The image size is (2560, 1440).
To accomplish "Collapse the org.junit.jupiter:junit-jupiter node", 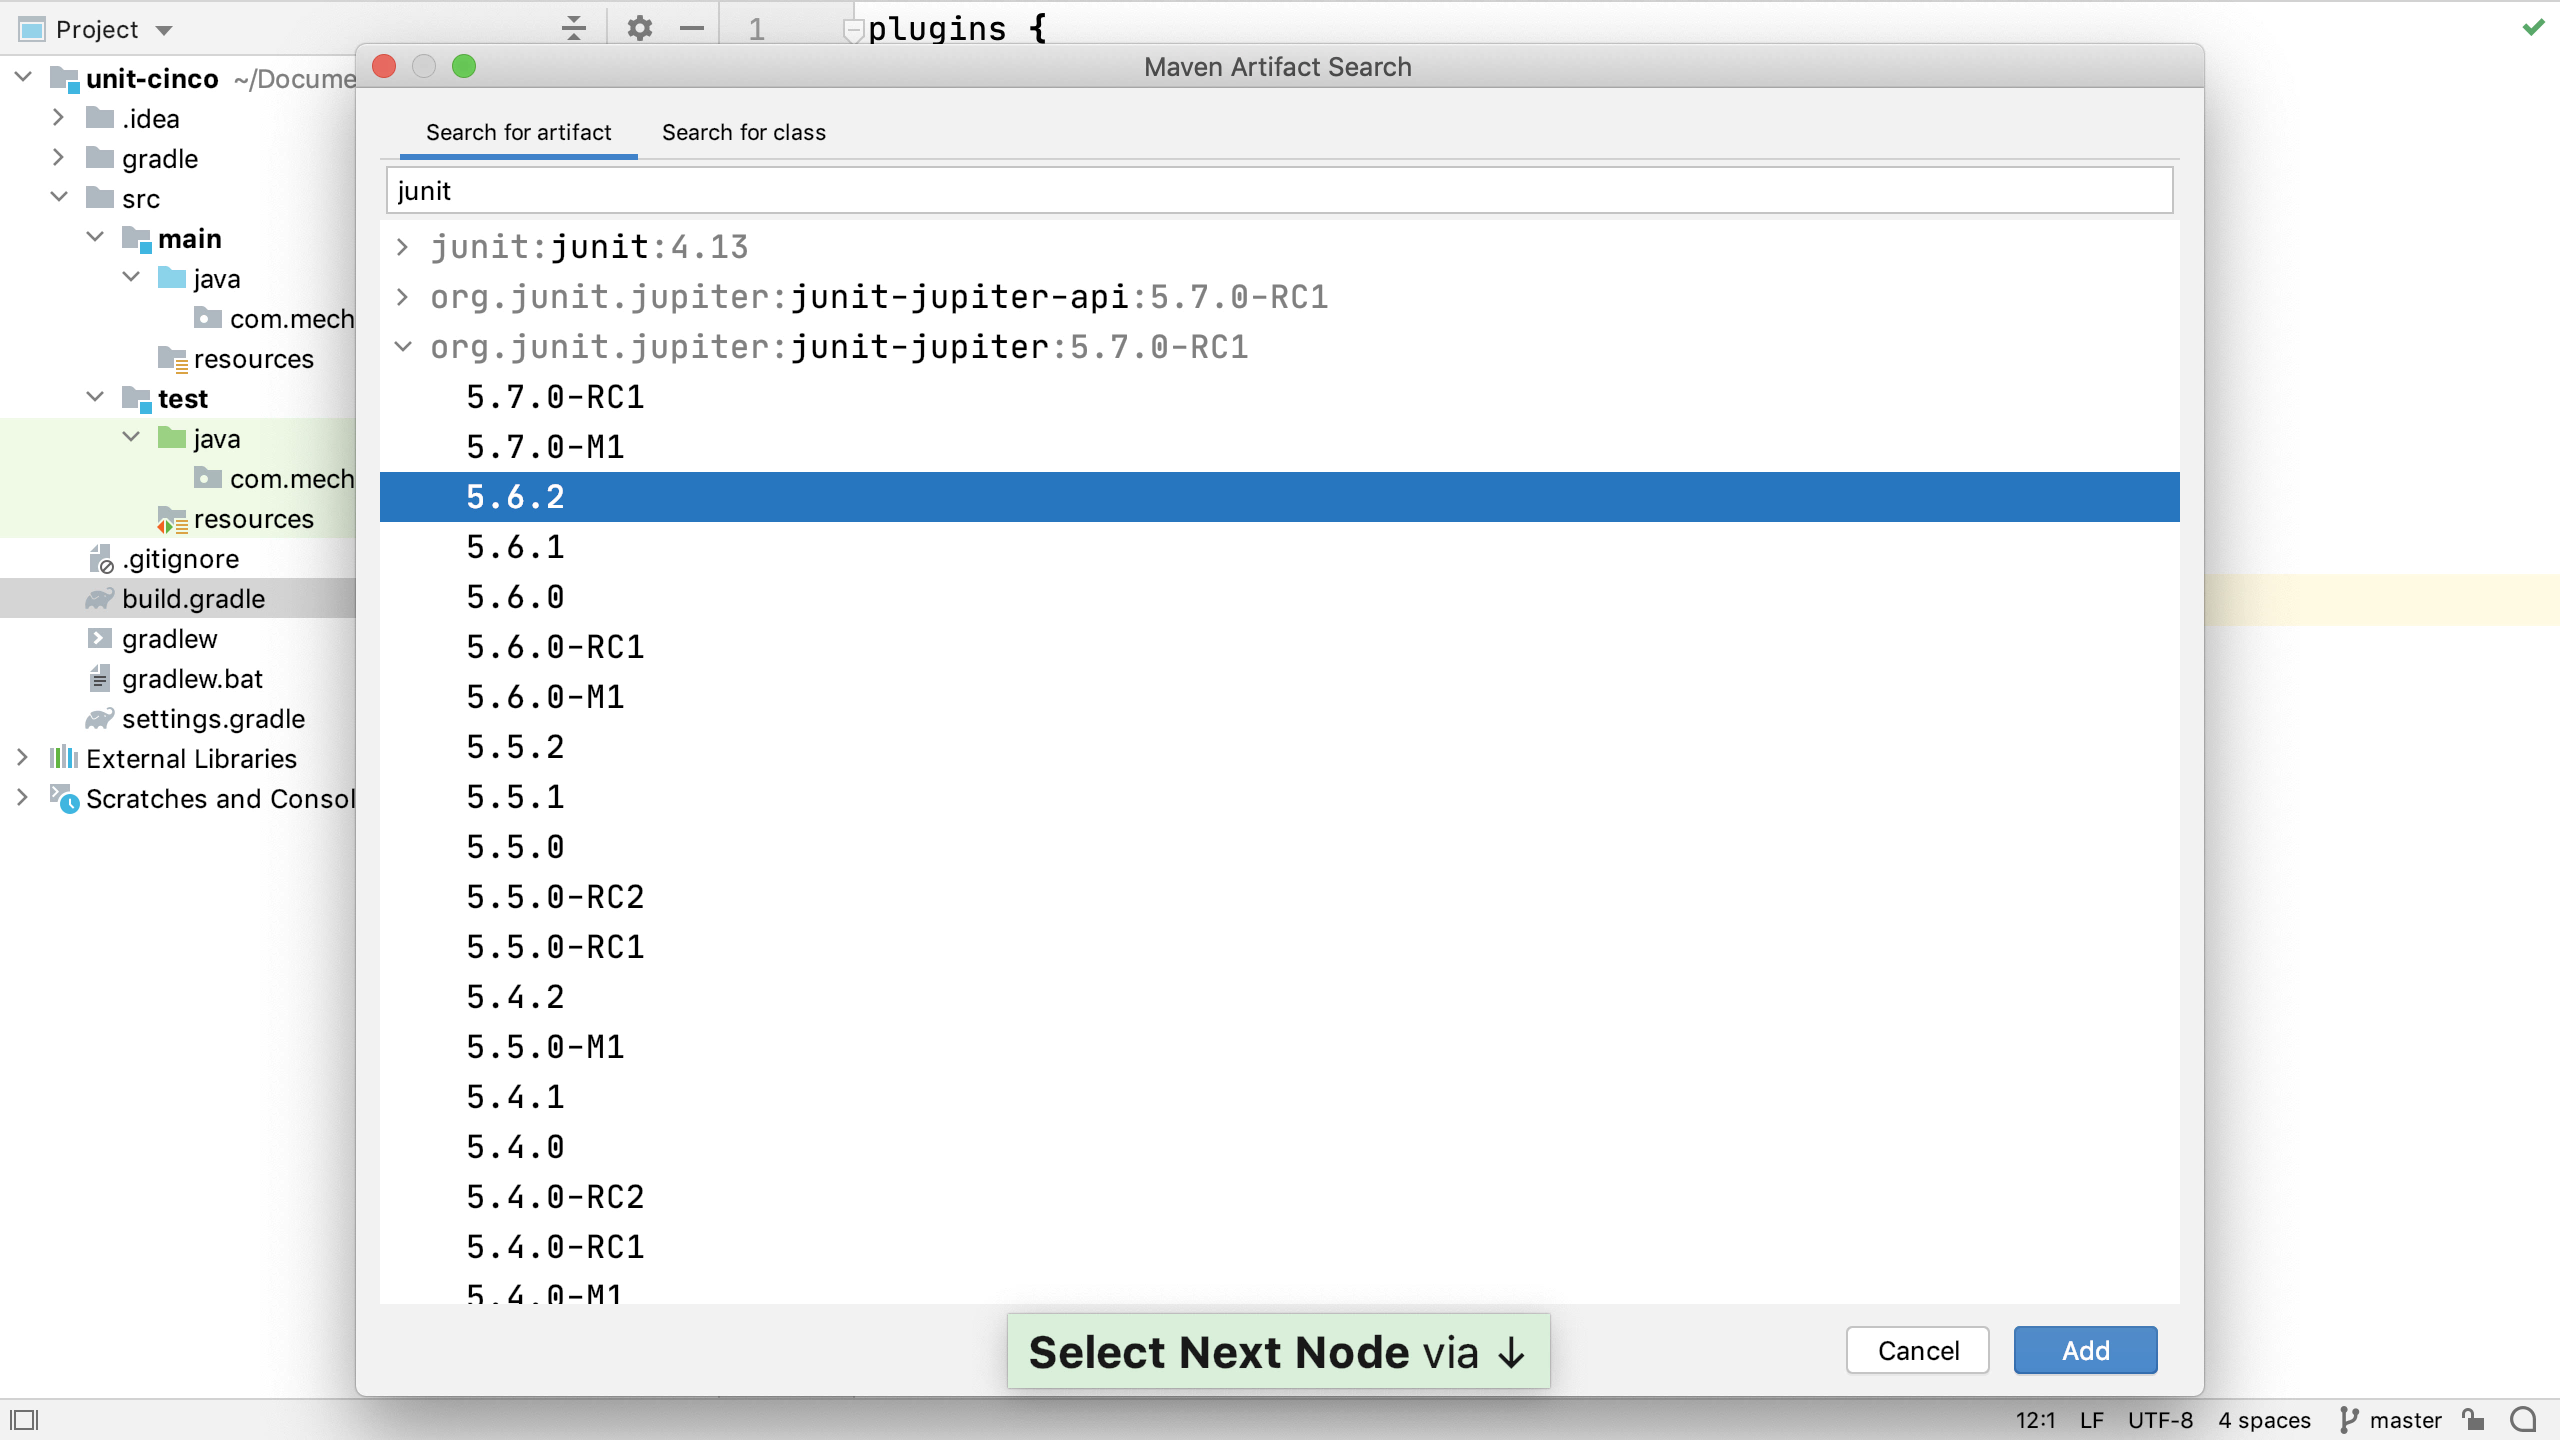I will click(x=403, y=347).
